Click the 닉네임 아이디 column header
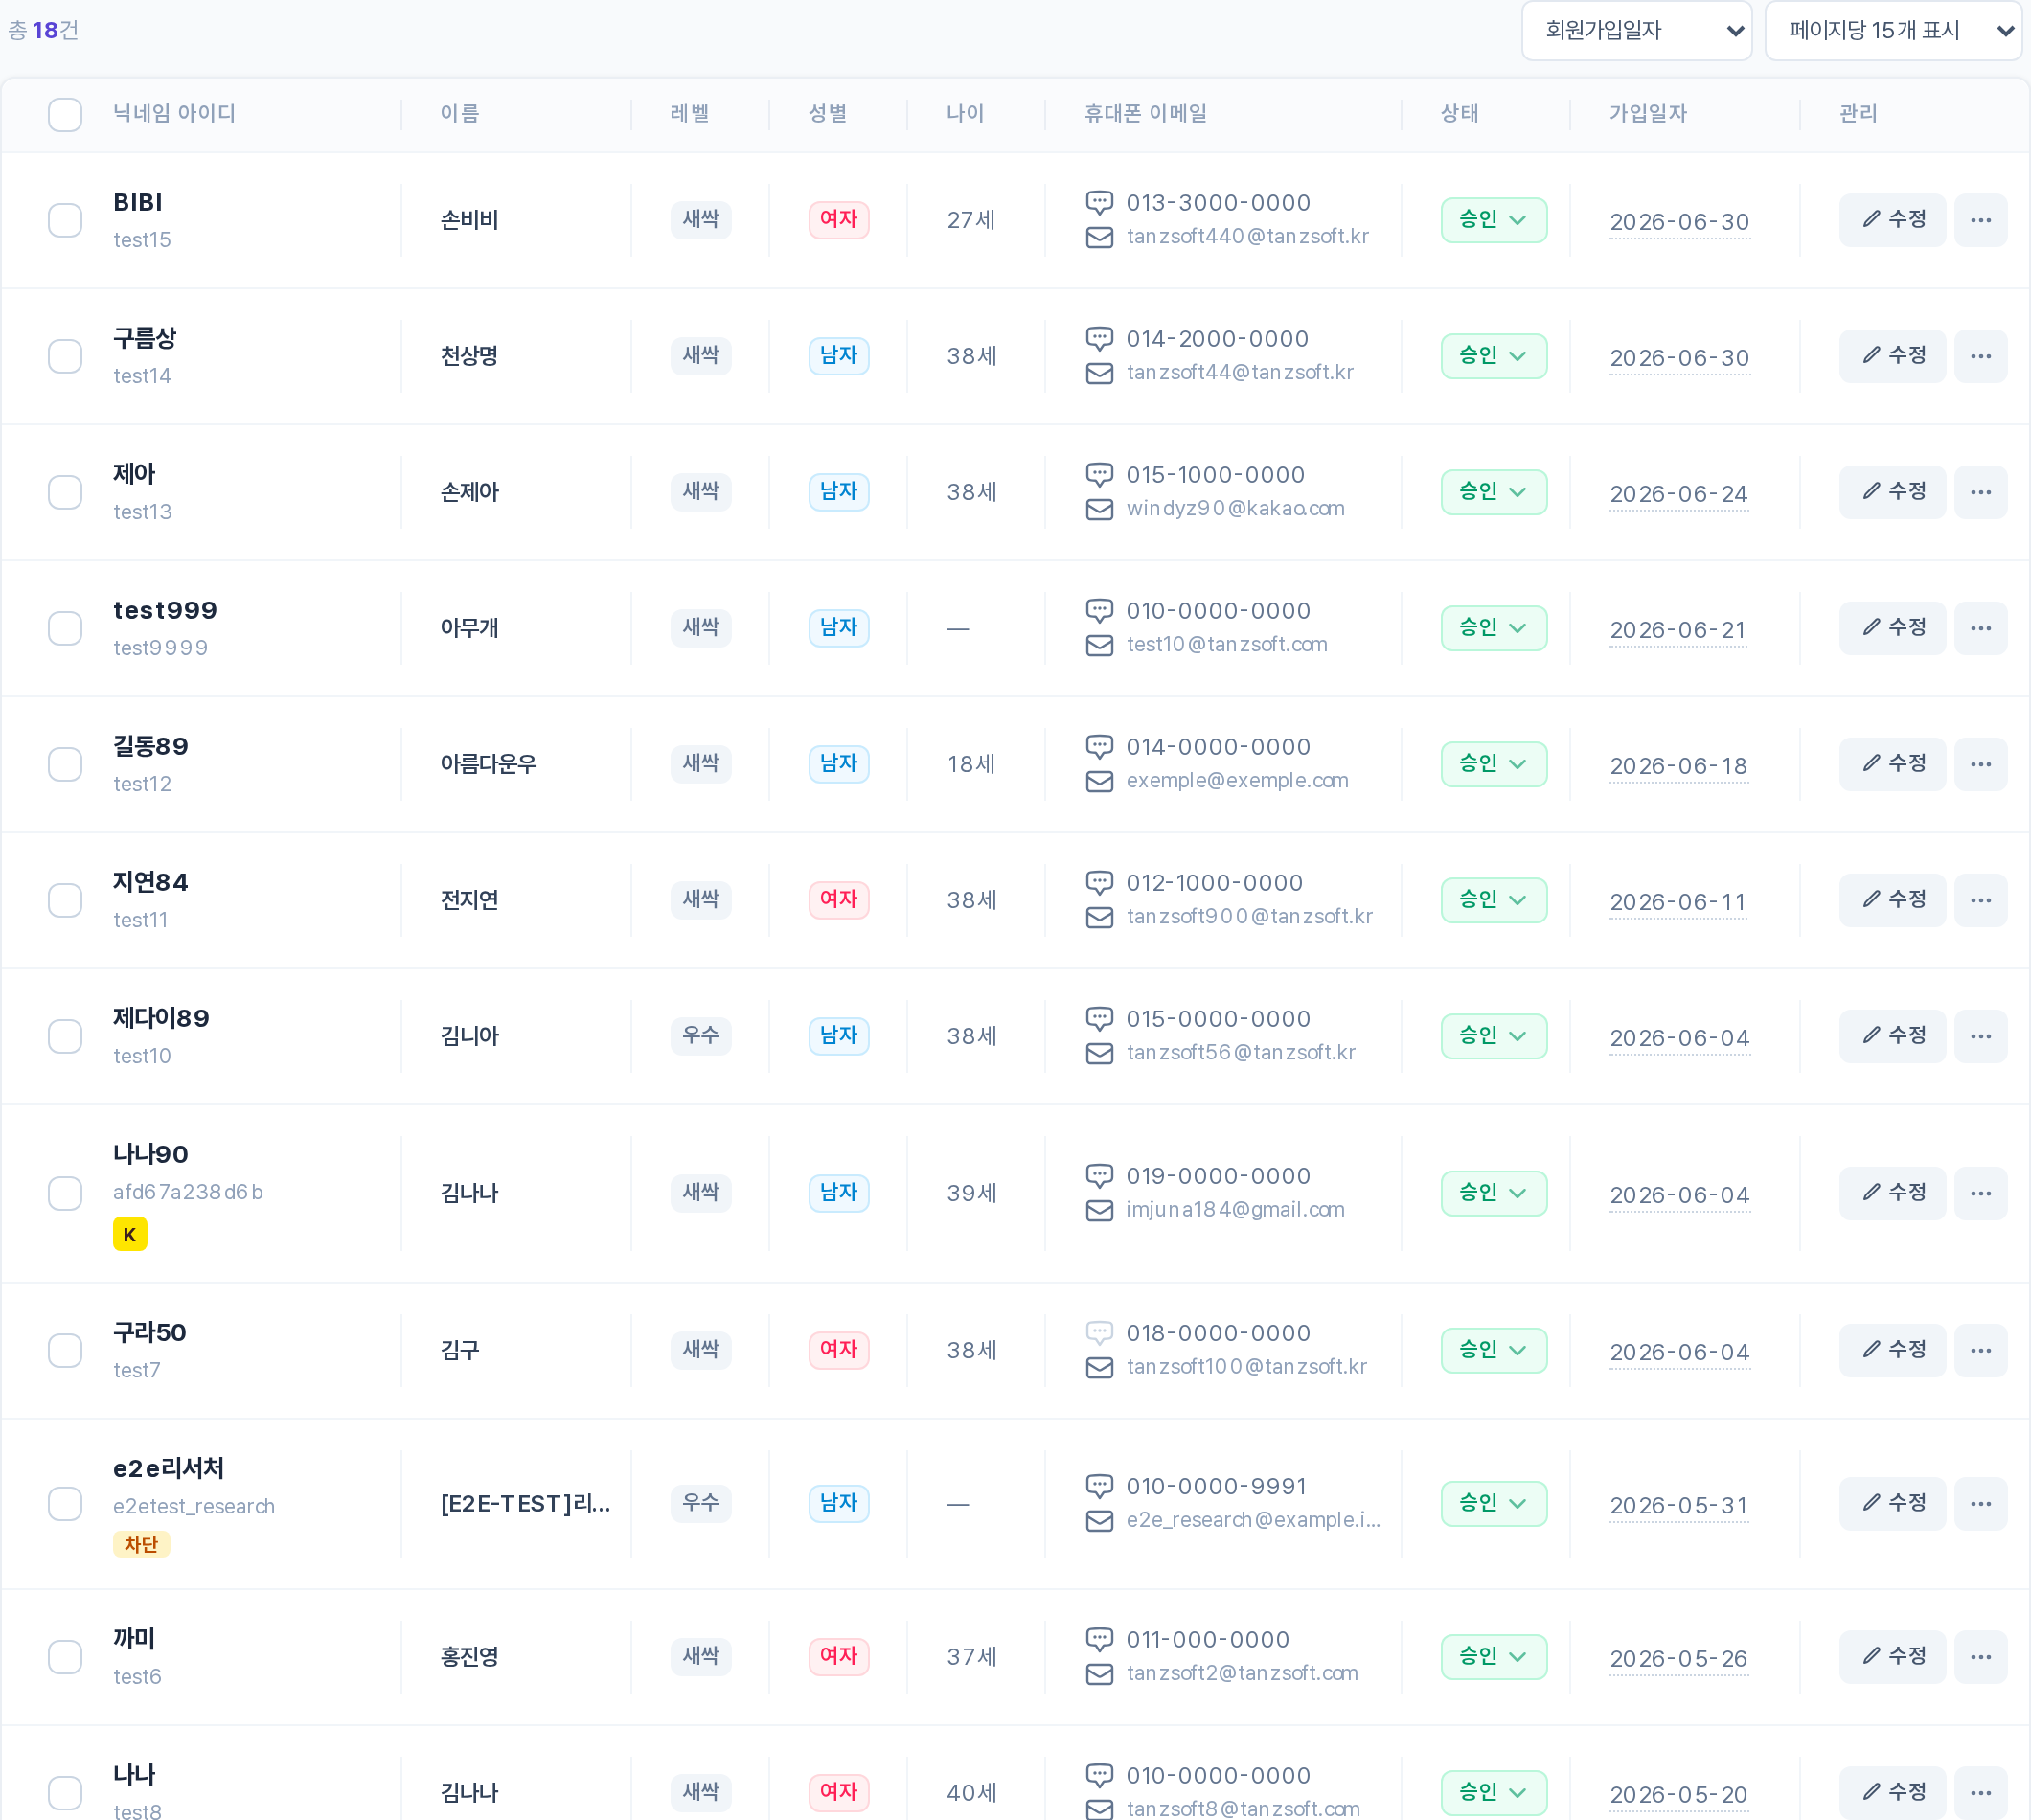 pos(174,114)
